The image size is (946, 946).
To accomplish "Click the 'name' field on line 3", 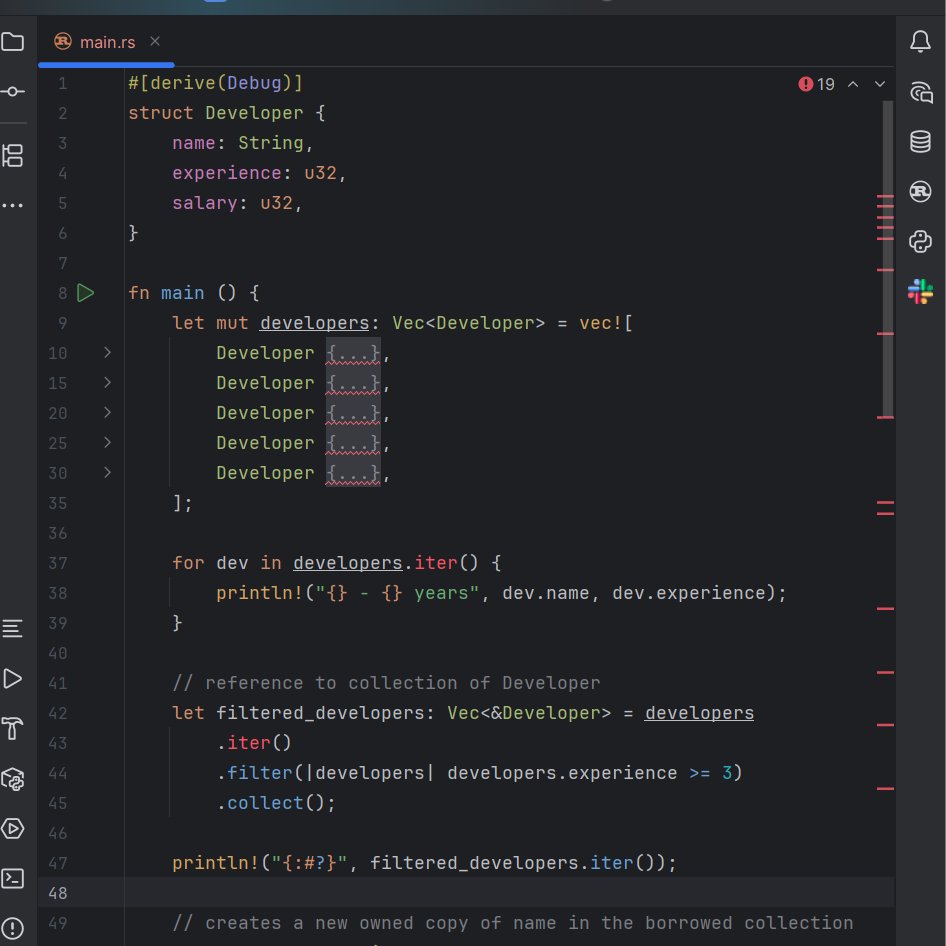I will coord(194,143).
